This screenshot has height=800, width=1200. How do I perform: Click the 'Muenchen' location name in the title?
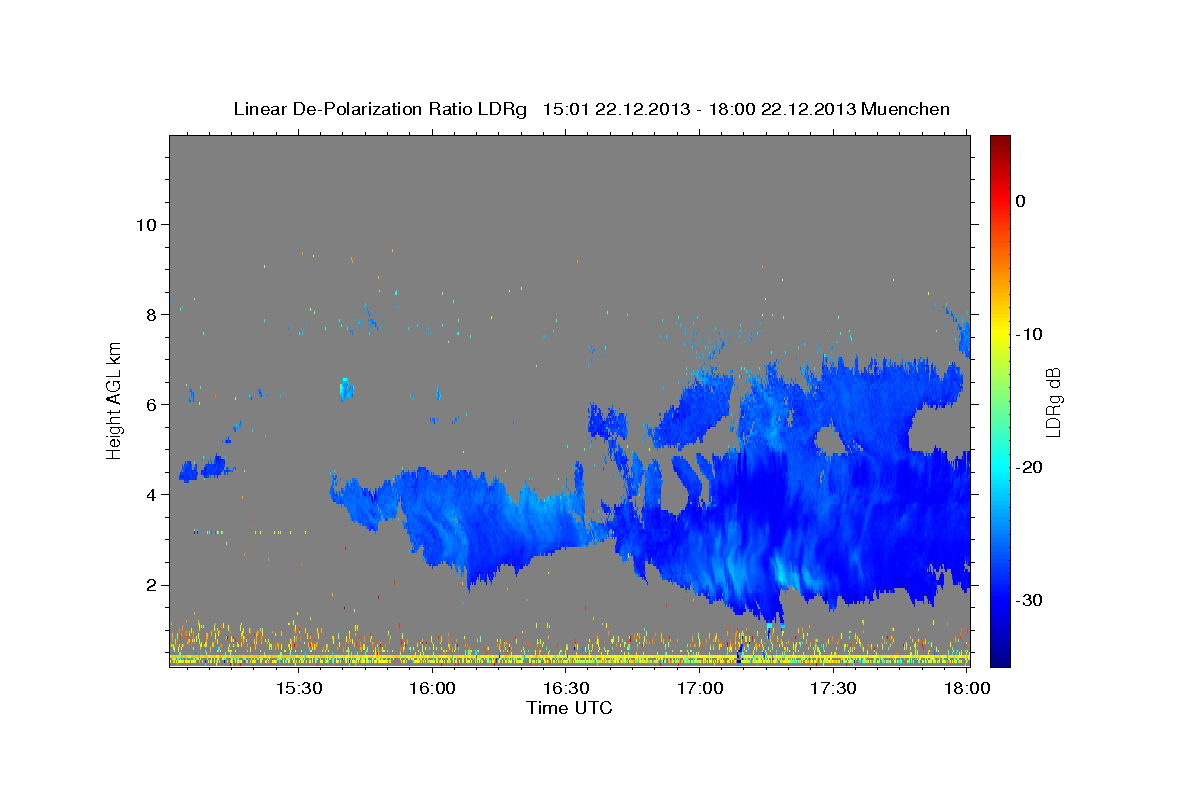(x=906, y=109)
